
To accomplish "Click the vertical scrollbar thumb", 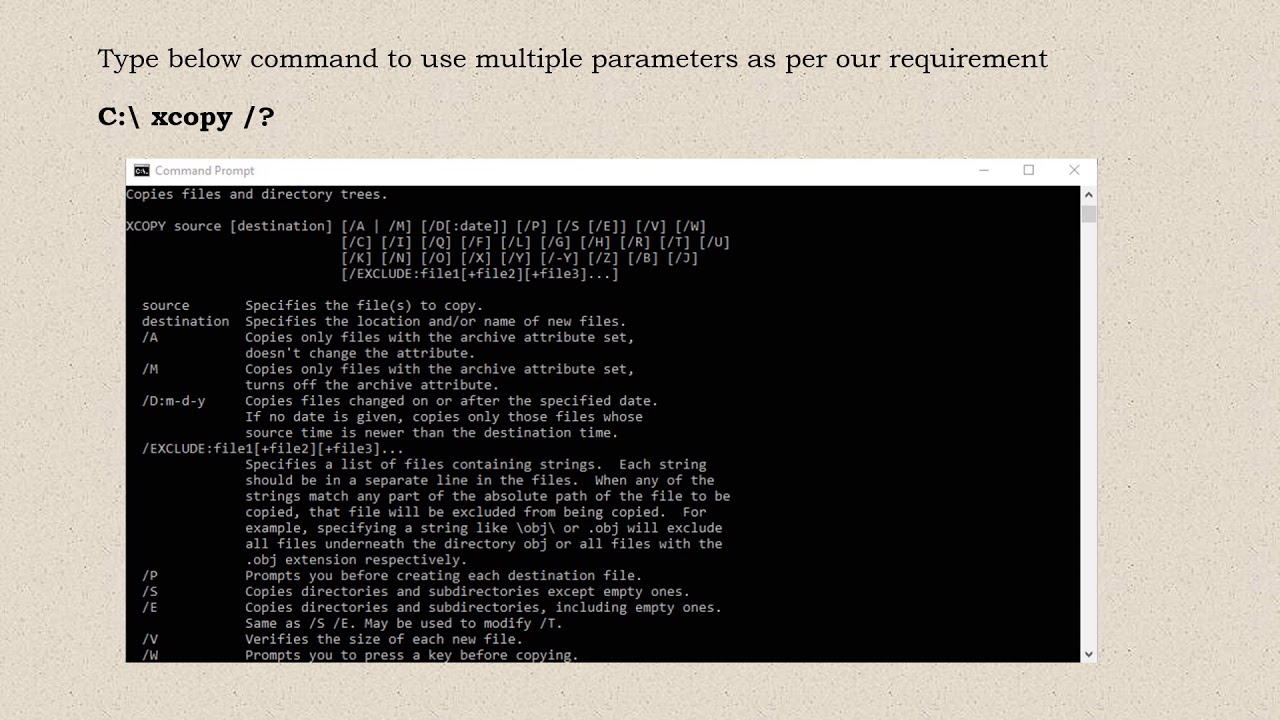I will (1089, 214).
